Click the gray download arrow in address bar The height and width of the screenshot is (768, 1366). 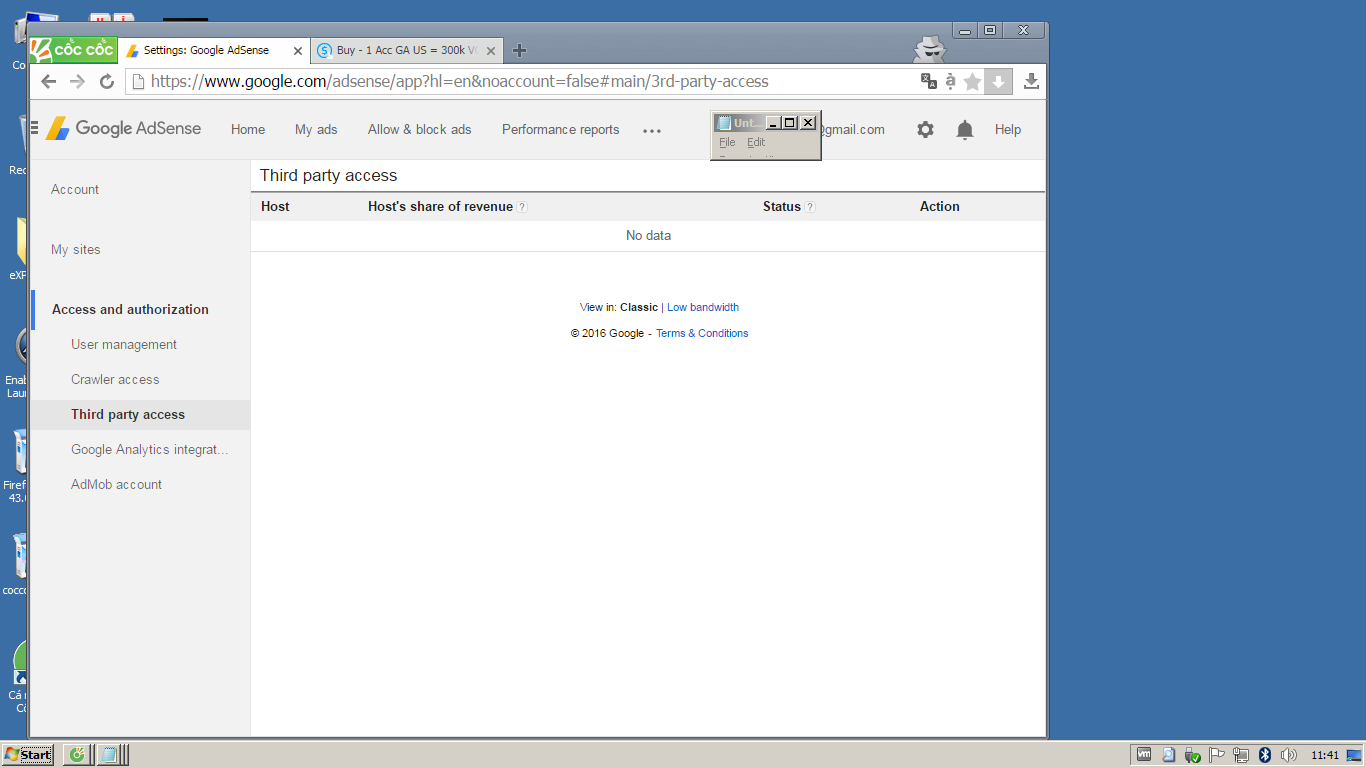[x=998, y=82]
